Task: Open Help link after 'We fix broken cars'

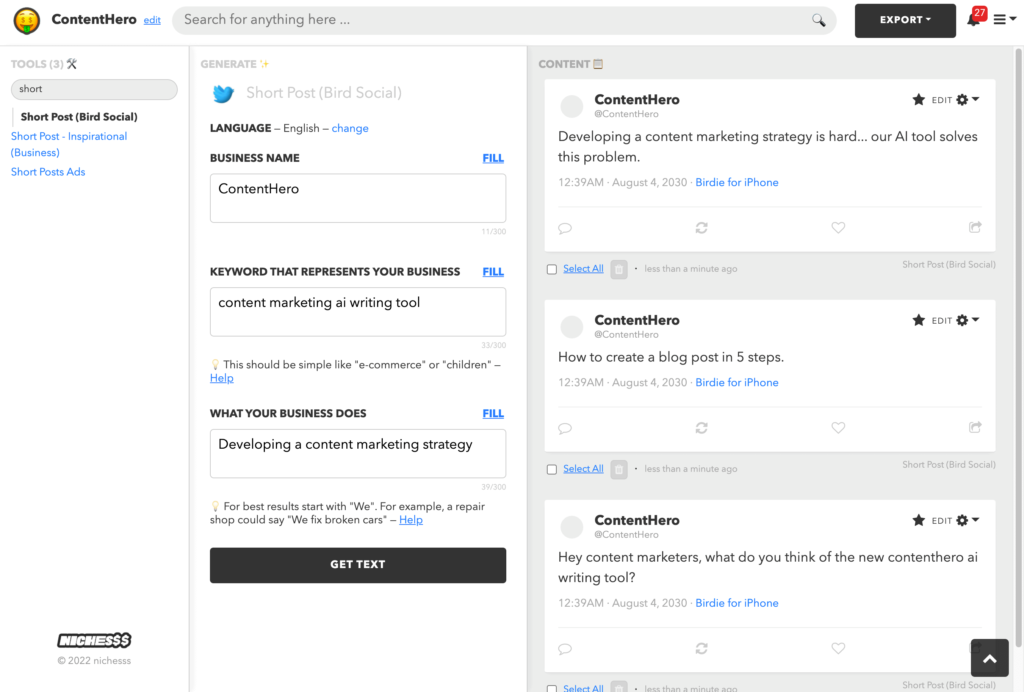Action: (411, 520)
